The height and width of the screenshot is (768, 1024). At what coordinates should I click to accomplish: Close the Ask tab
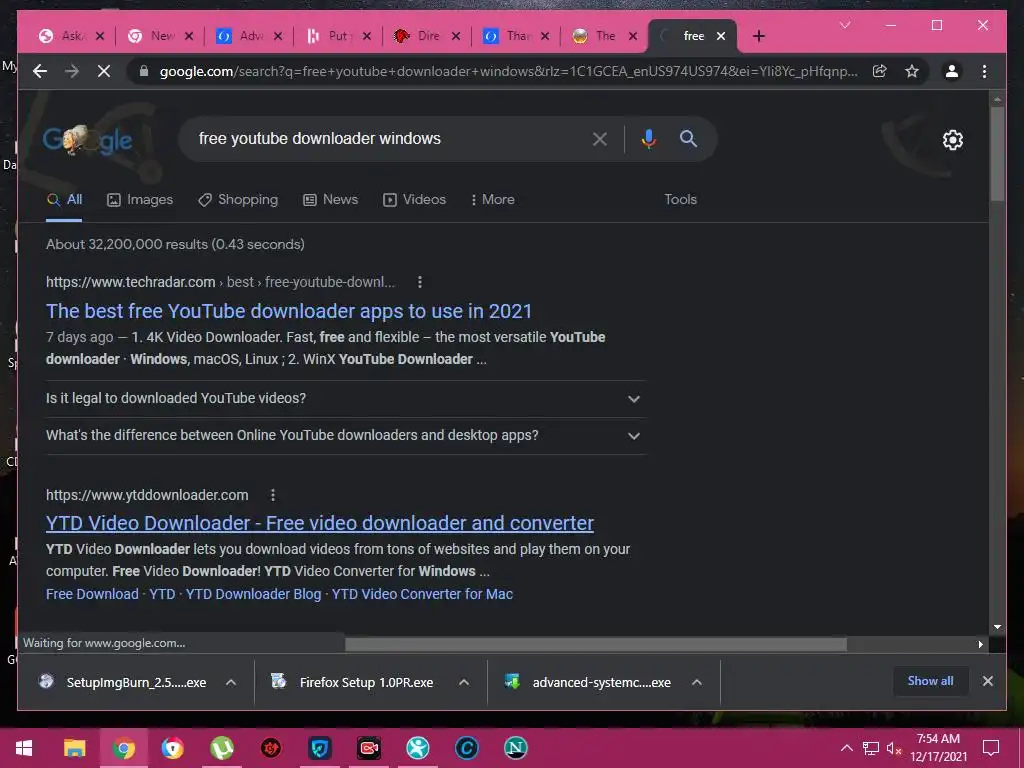pyautogui.click(x=100, y=36)
